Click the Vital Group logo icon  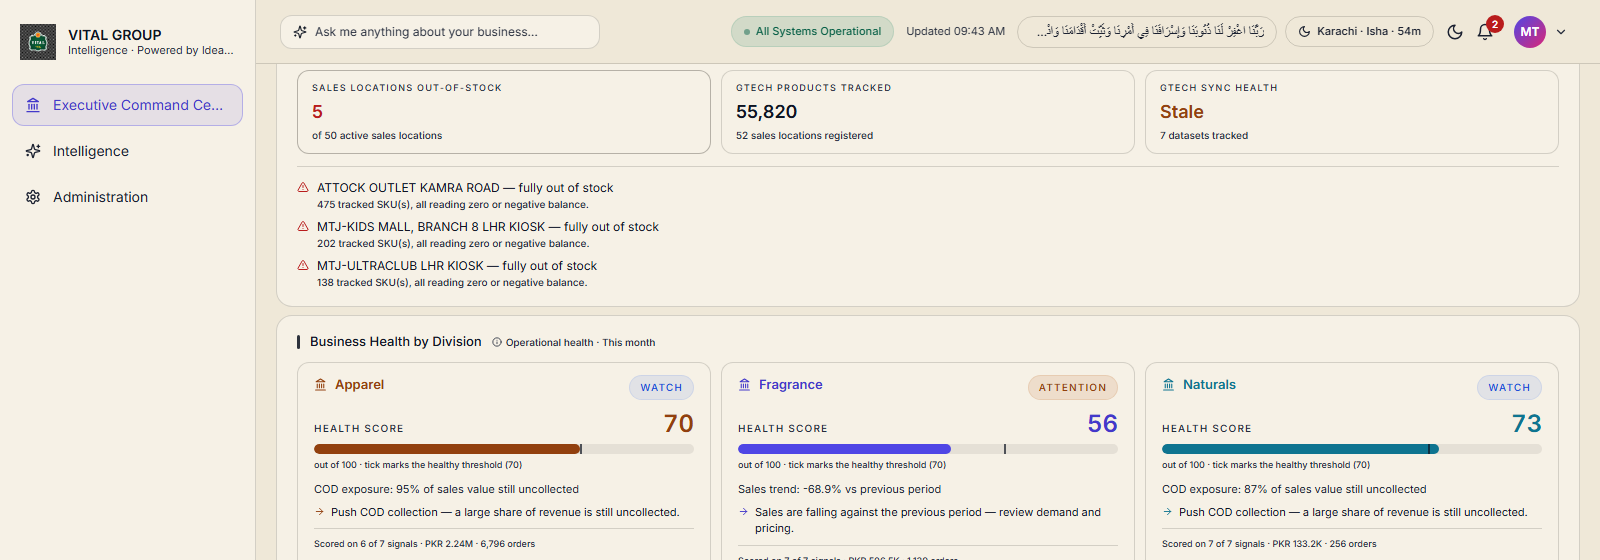[x=38, y=42]
